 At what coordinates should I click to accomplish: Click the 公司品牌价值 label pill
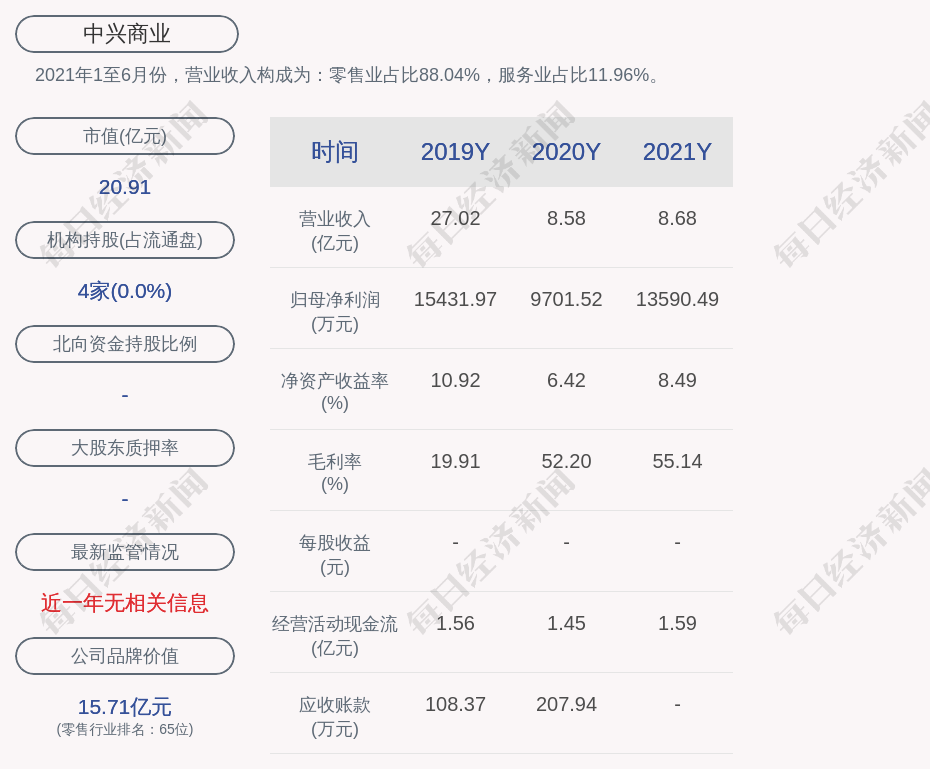pyautogui.click(x=125, y=656)
